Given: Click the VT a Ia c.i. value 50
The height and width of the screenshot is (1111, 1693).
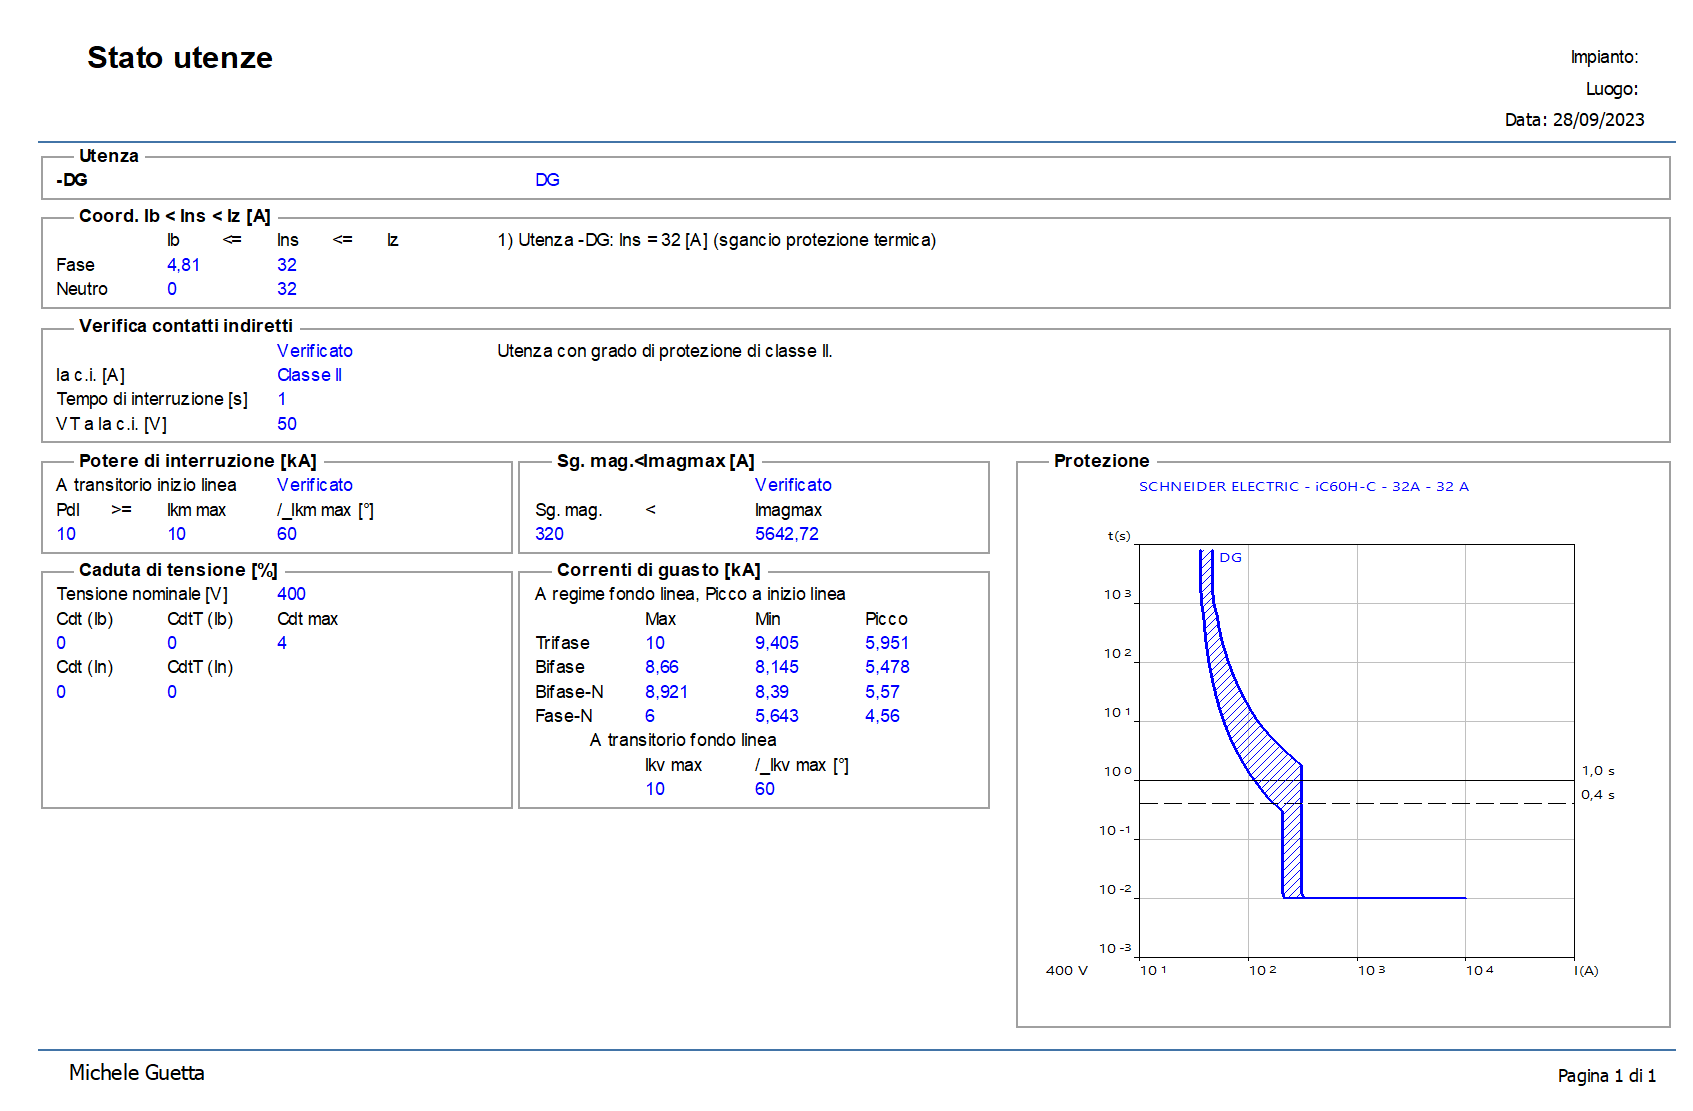Looking at the screenshot, I should [x=287, y=424].
